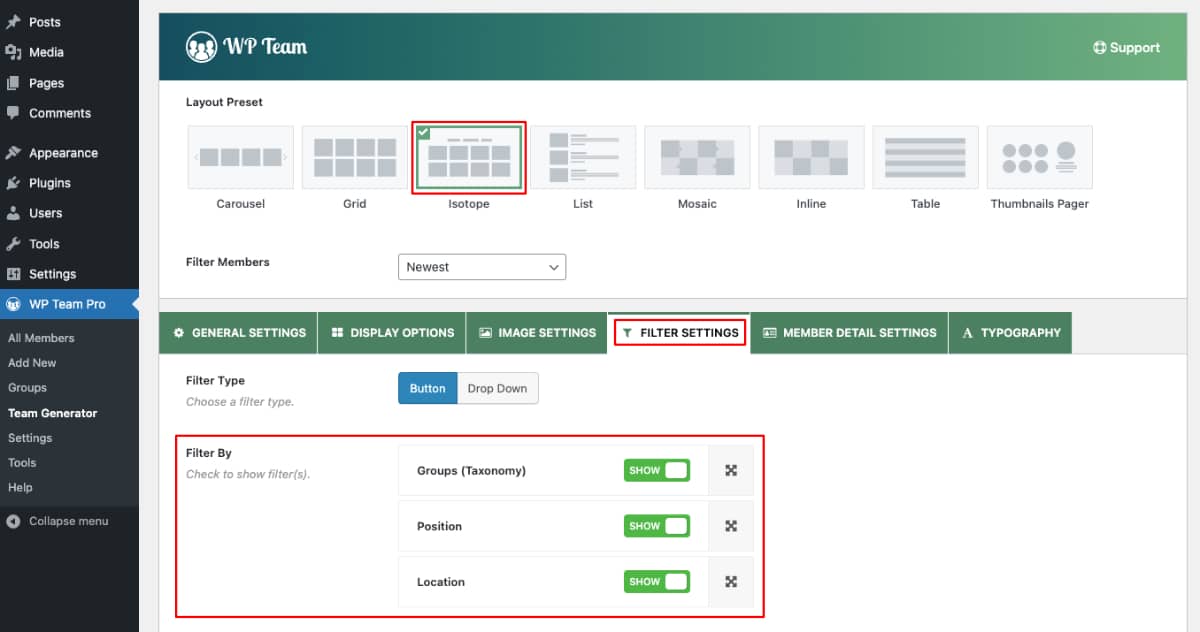Open the Add New submenu link
The width and height of the screenshot is (1200, 632).
pyautogui.click(x=32, y=363)
